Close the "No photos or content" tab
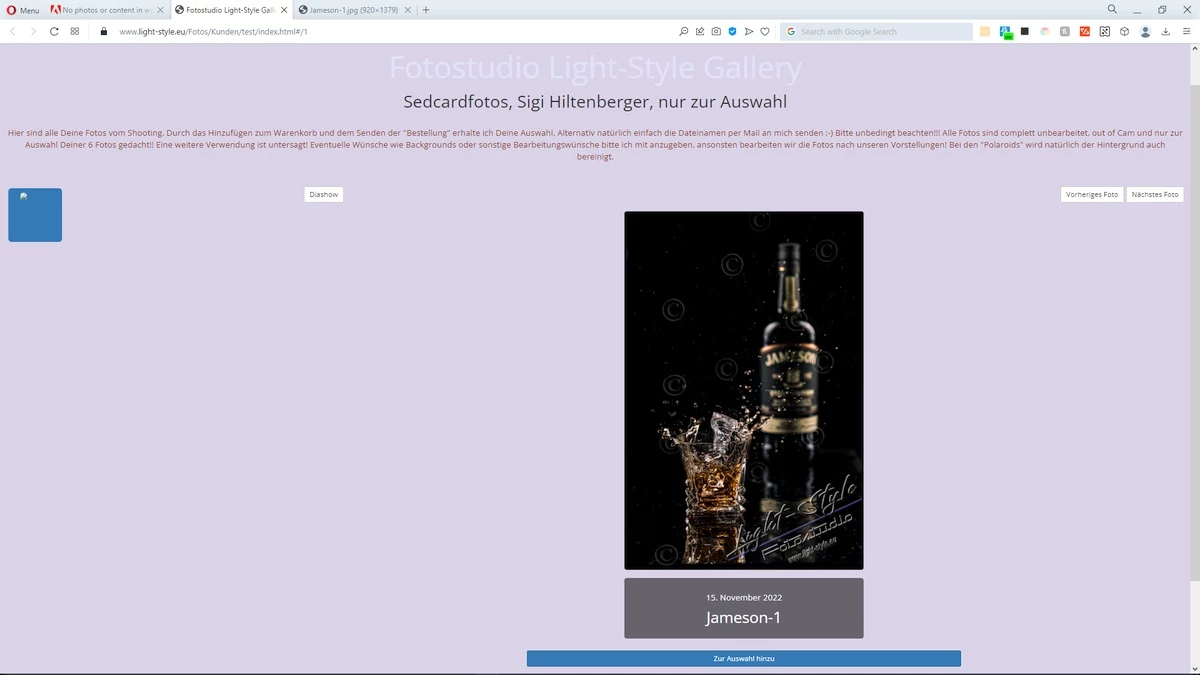Image resolution: width=1200 pixels, height=675 pixels. pos(160,10)
